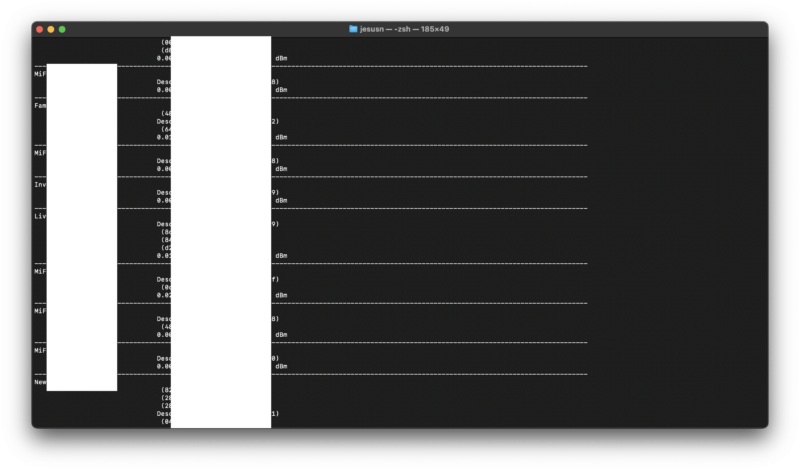
Task: Click the "0.02" value in the output
Action: point(164,295)
